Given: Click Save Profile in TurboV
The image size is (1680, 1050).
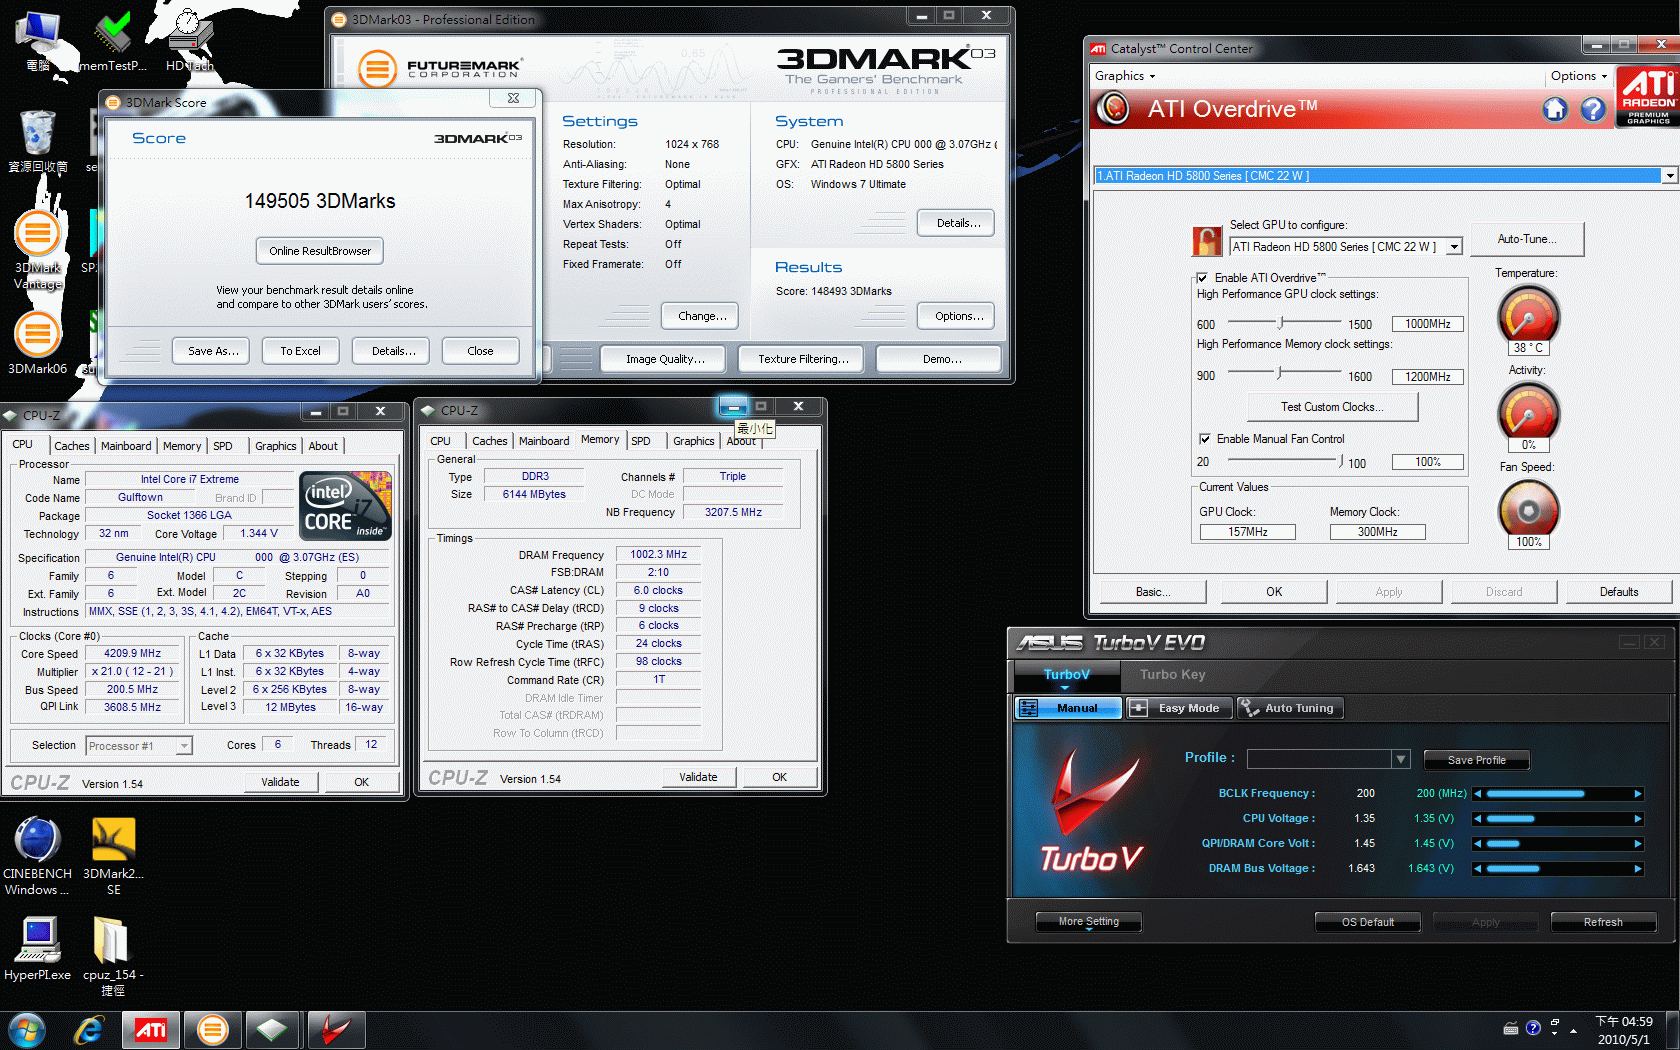Looking at the screenshot, I should pyautogui.click(x=1476, y=760).
